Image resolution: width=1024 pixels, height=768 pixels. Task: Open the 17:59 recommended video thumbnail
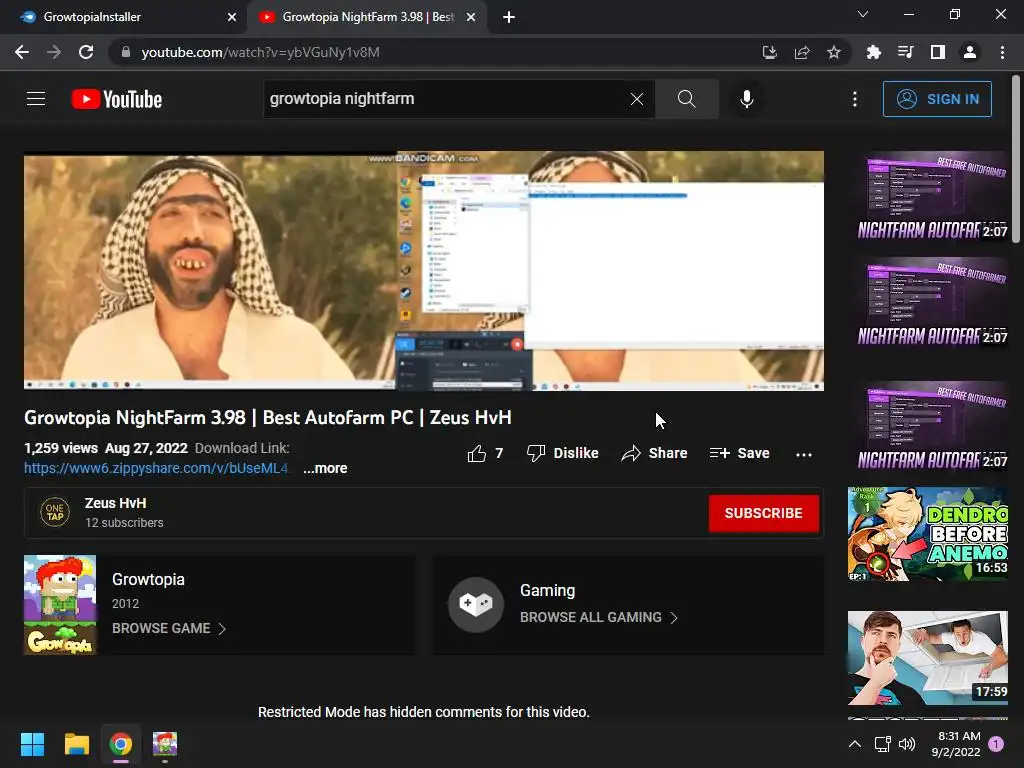[x=927, y=658]
